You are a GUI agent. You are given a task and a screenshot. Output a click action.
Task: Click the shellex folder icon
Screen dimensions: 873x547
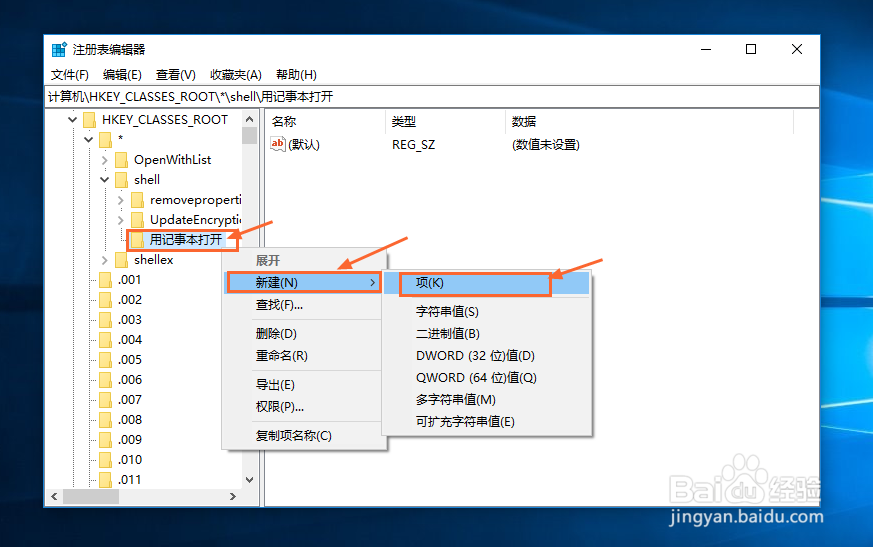click(121, 260)
